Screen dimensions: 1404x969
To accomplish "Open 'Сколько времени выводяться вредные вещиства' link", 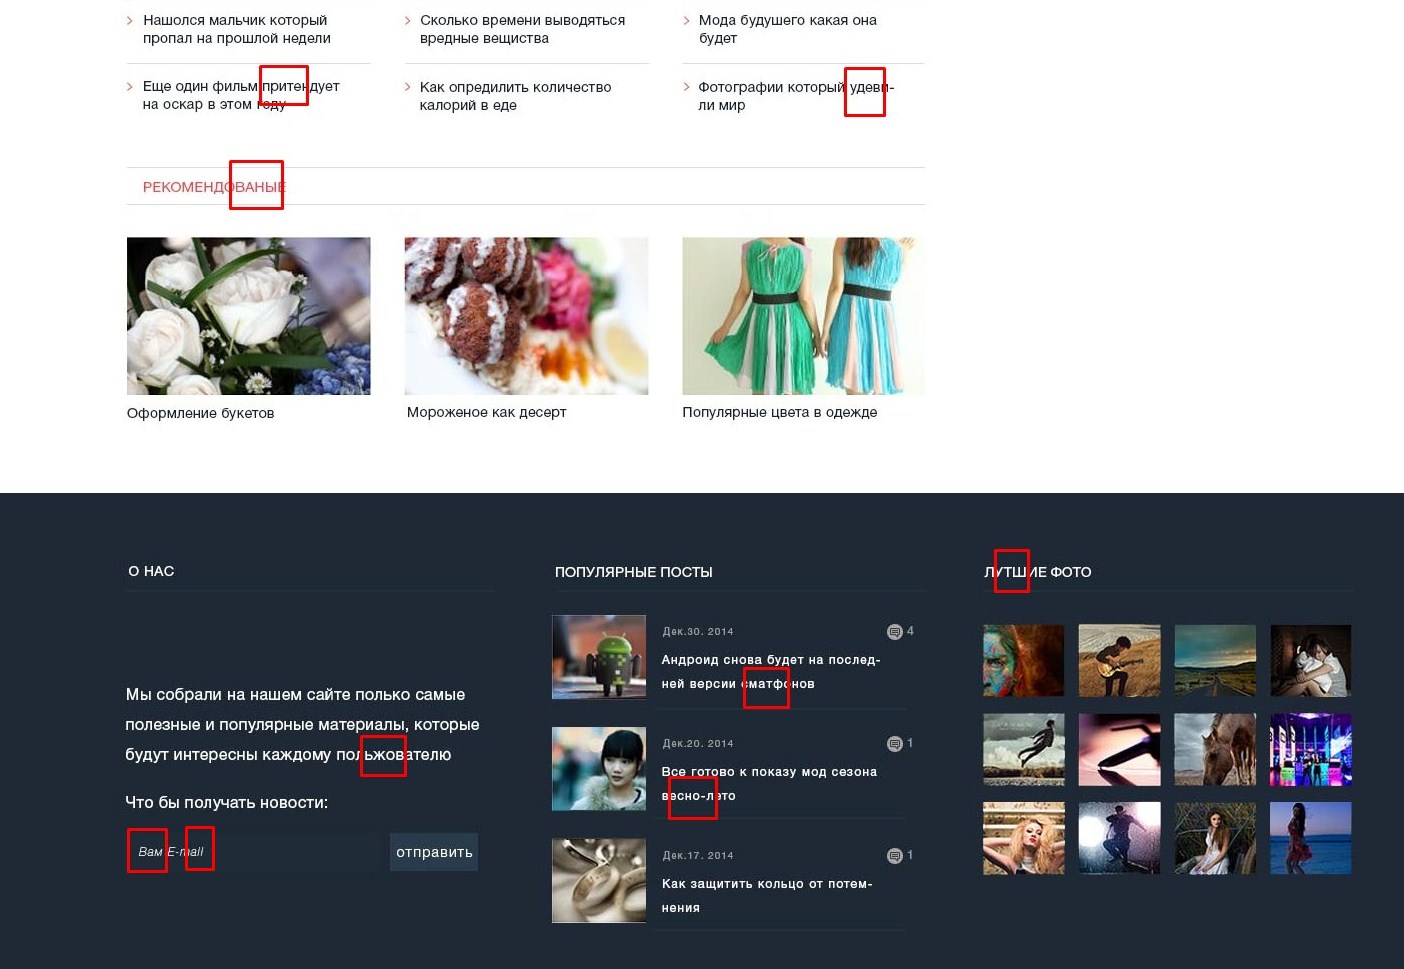I will click(522, 29).
